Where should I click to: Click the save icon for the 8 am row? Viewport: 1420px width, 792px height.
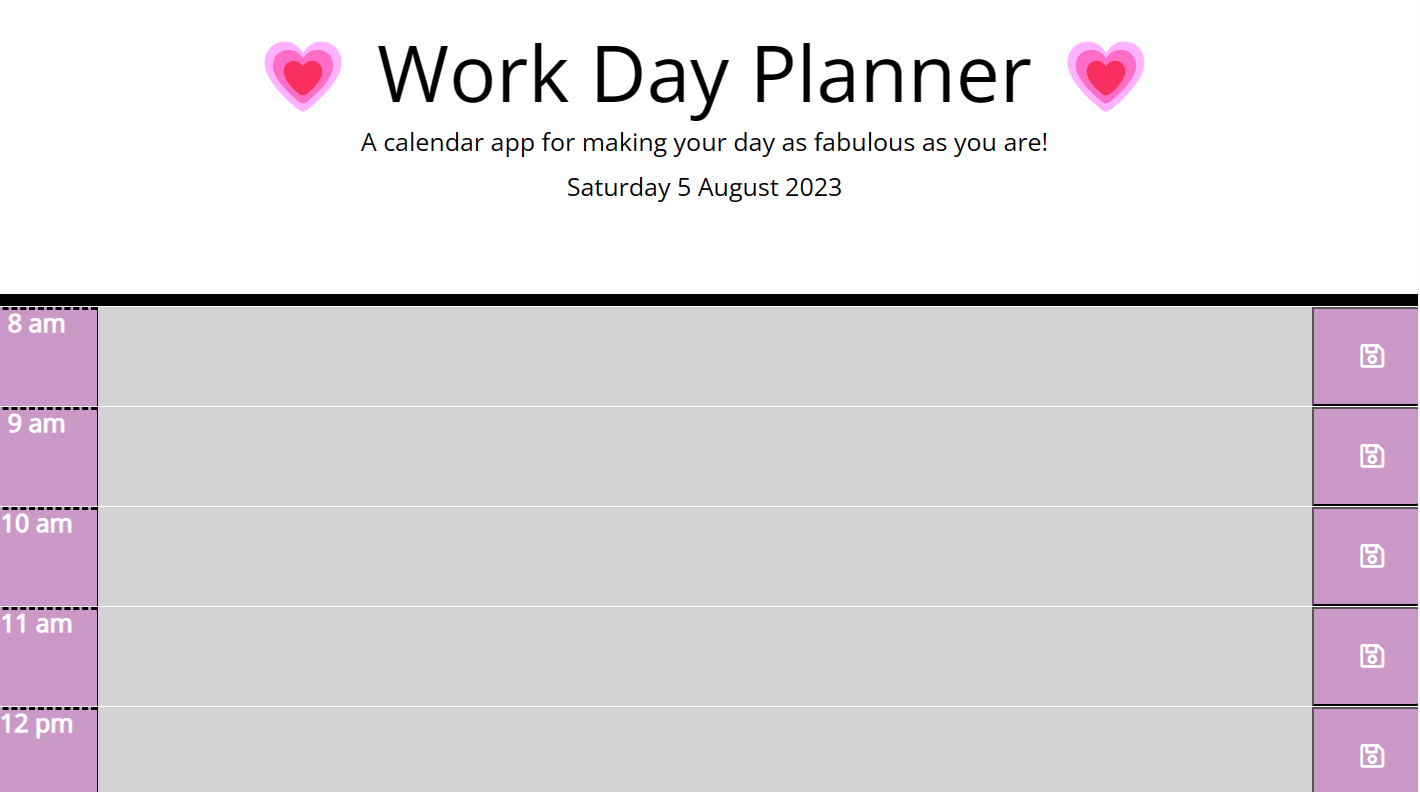coord(1372,356)
